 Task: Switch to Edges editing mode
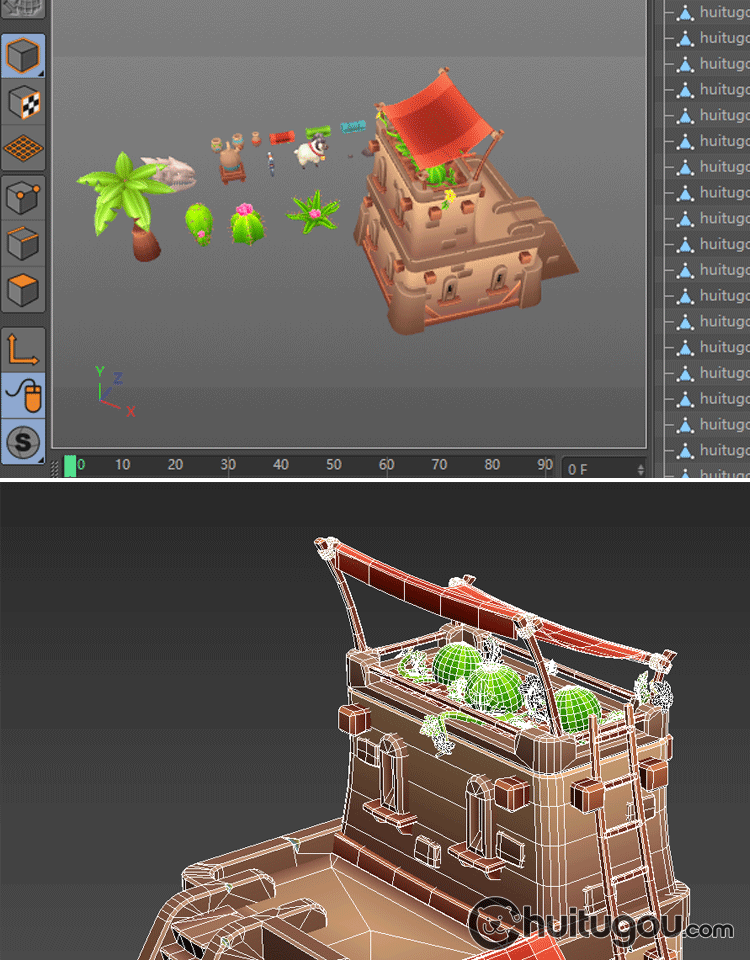23,244
